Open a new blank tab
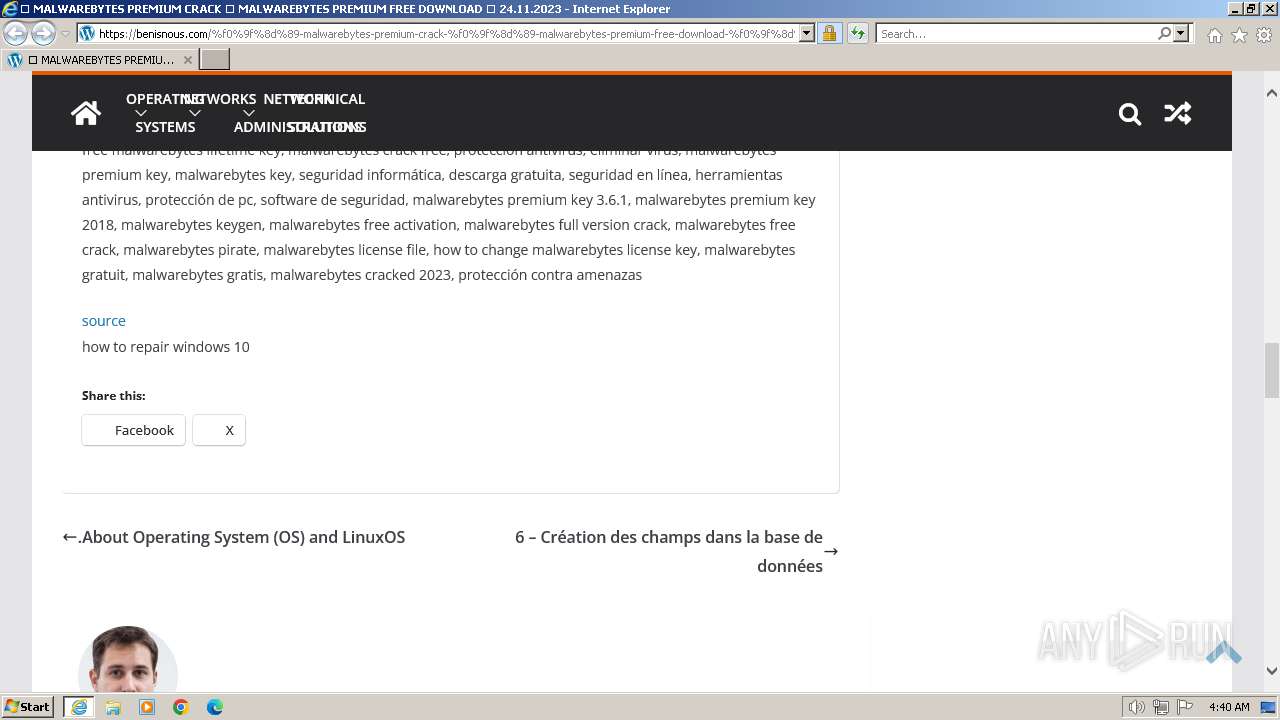The image size is (1280, 720). click(x=215, y=59)
